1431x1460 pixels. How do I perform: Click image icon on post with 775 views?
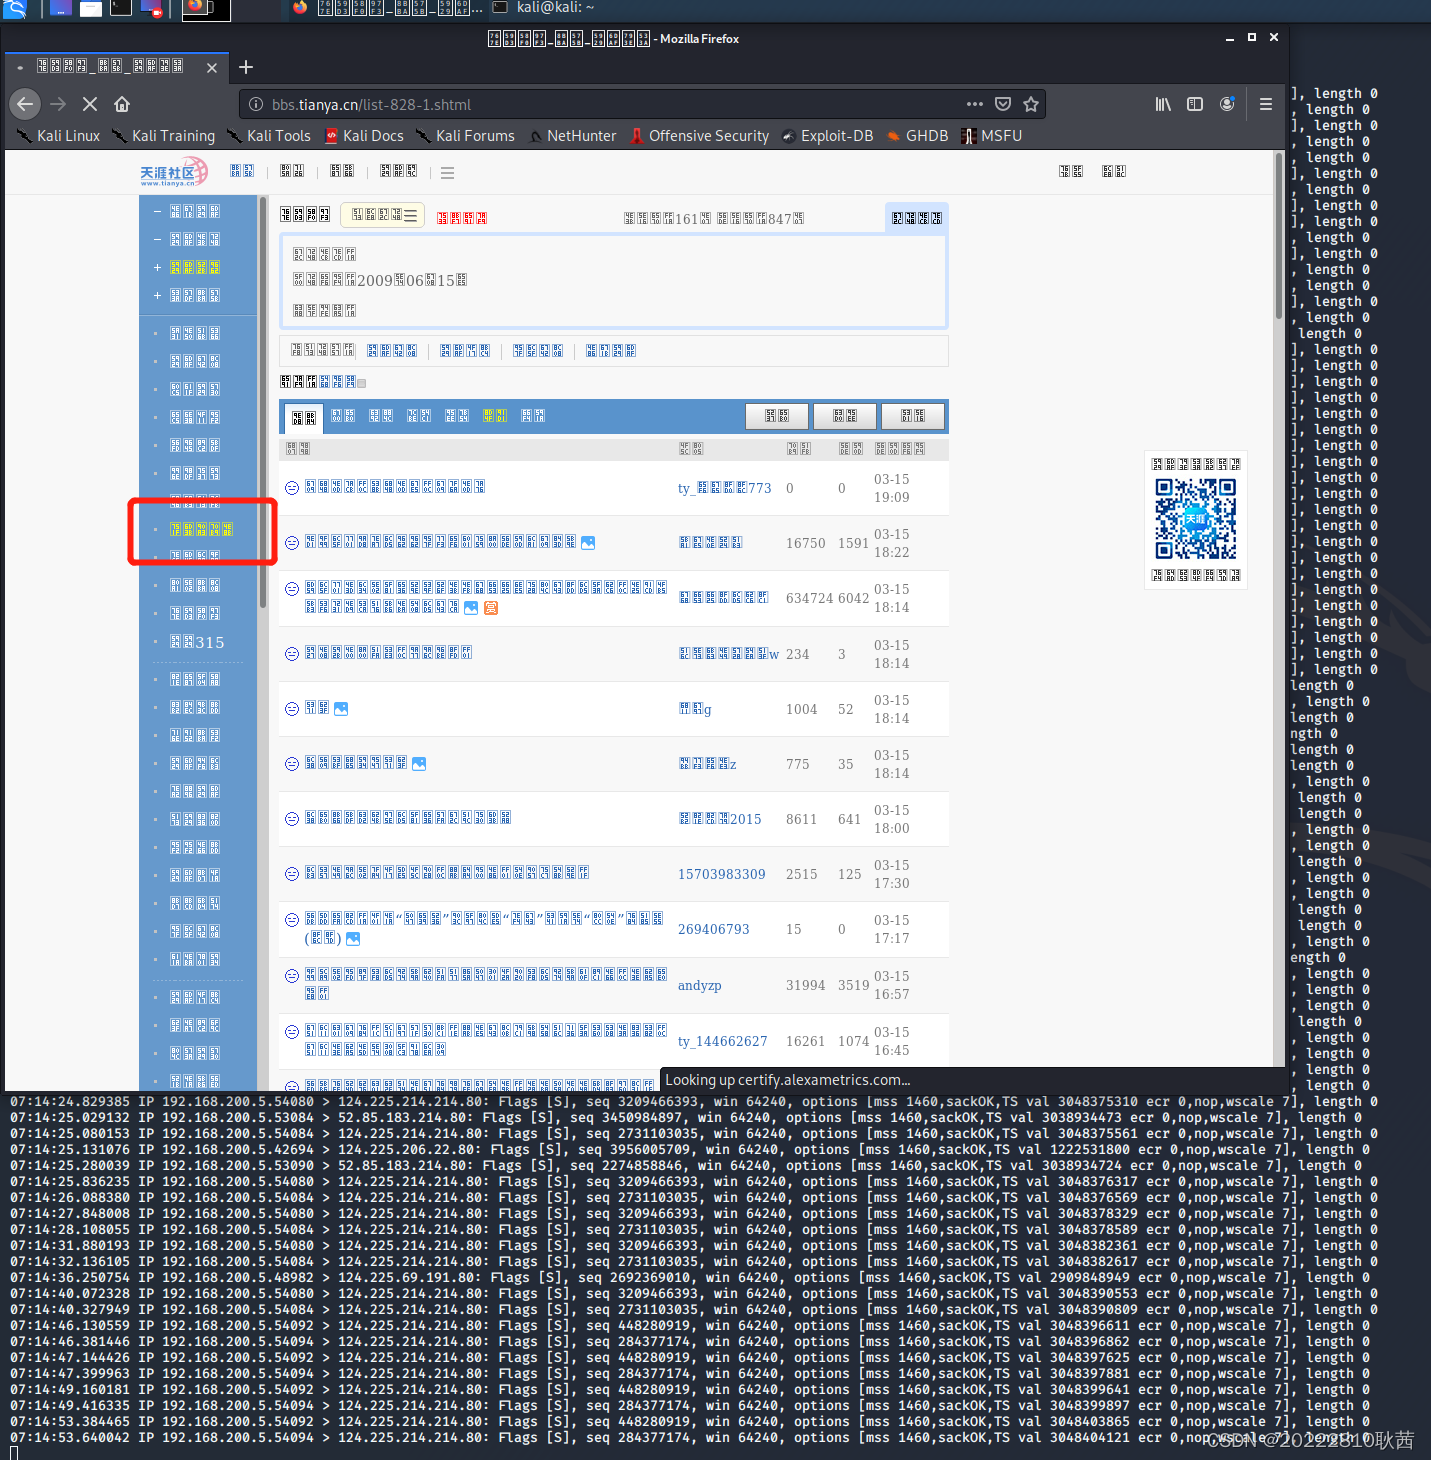(419, 763)
